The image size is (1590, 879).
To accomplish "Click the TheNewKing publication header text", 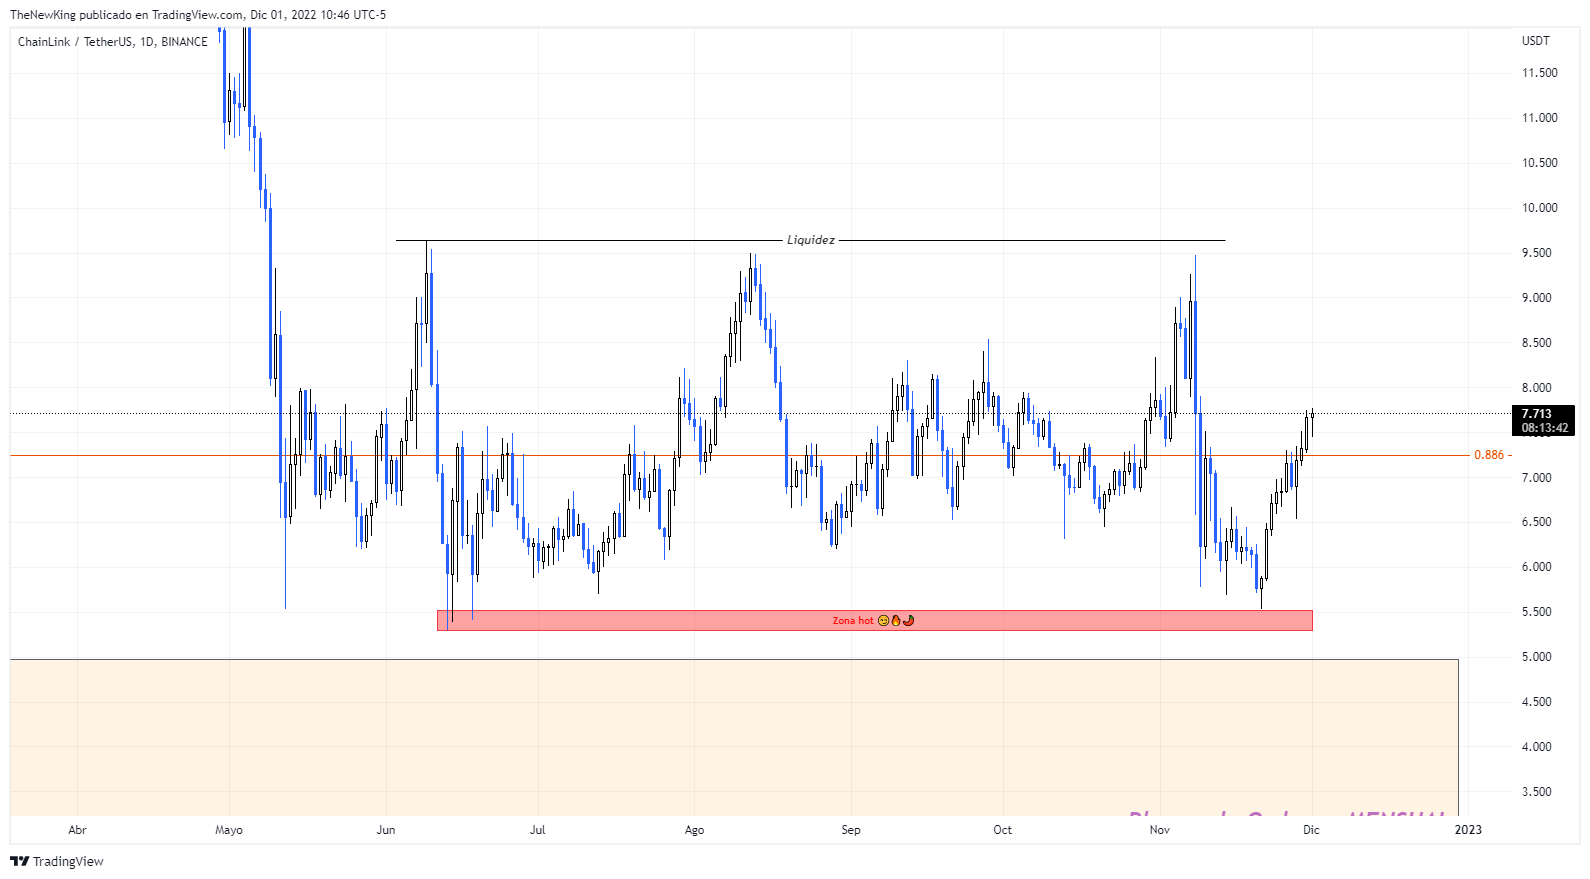I will click(198, 15).
